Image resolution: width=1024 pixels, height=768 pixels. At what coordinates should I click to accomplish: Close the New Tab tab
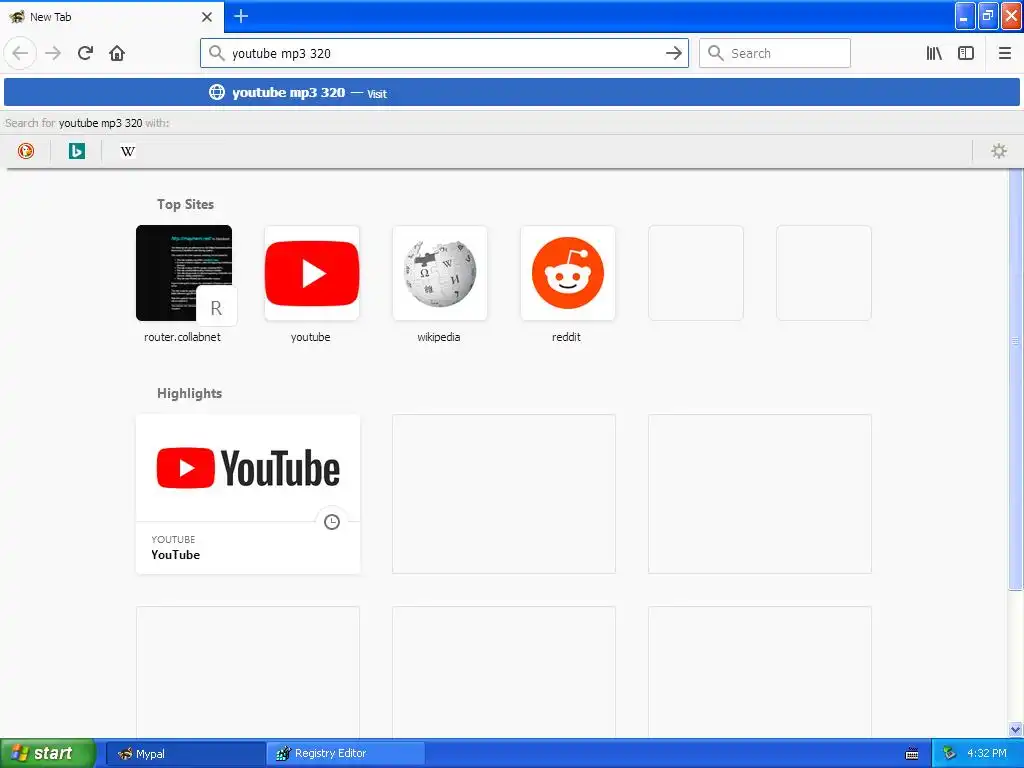[207, 17]
